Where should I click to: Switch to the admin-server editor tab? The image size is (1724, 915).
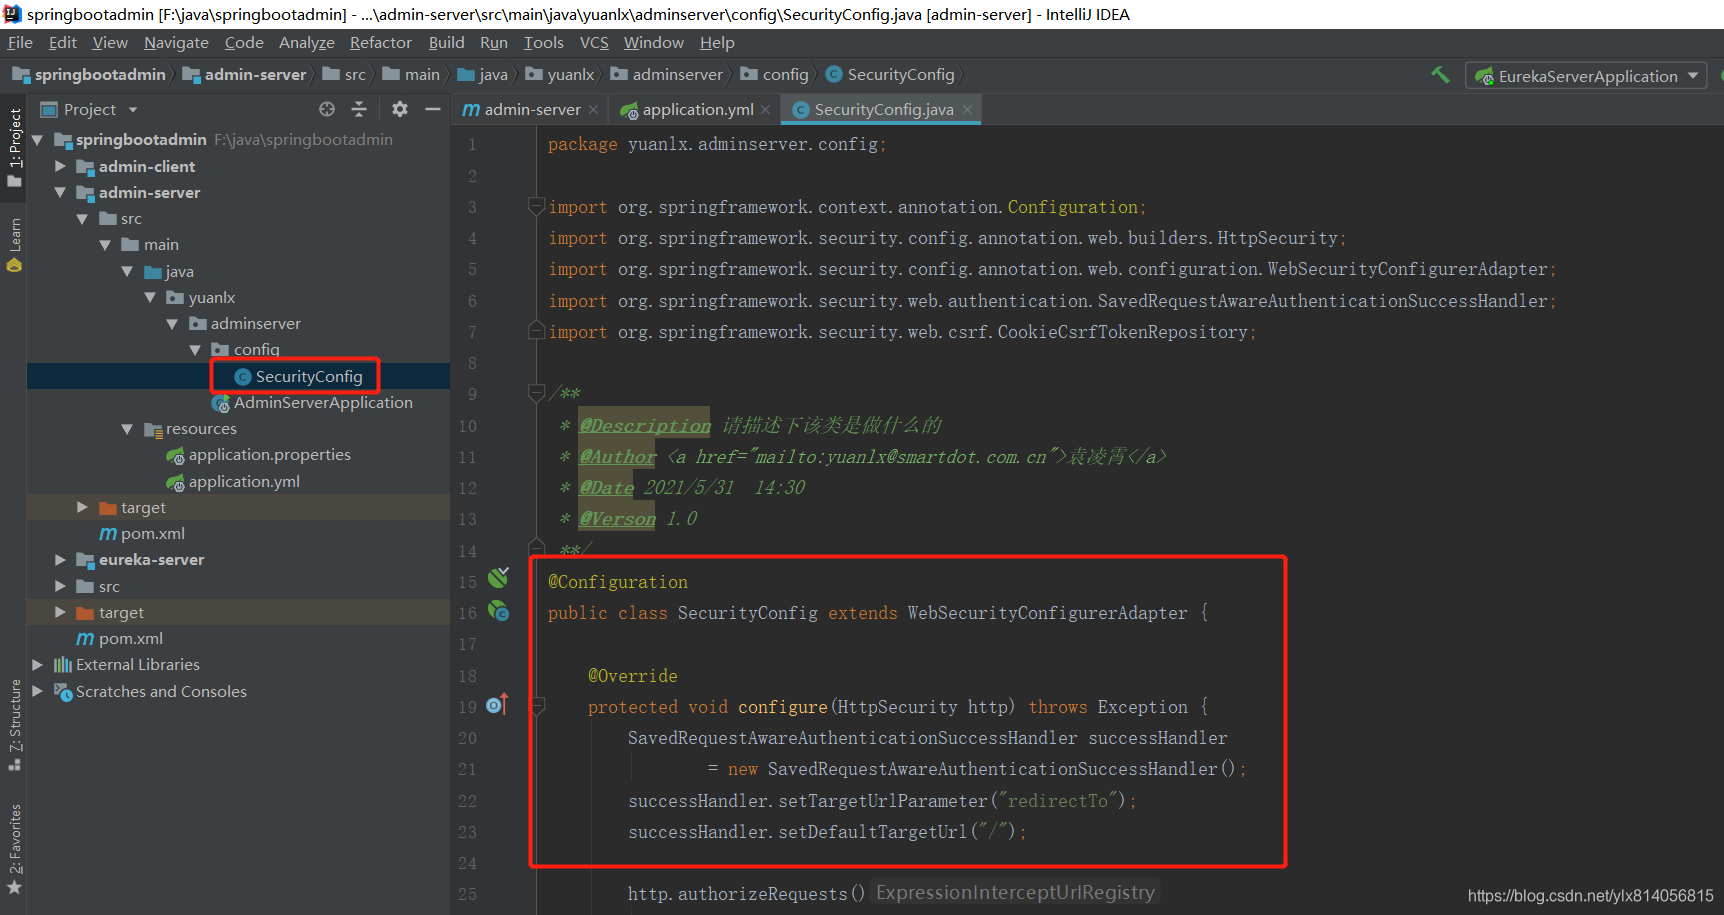pyautogui.click(x=530, y=109)
